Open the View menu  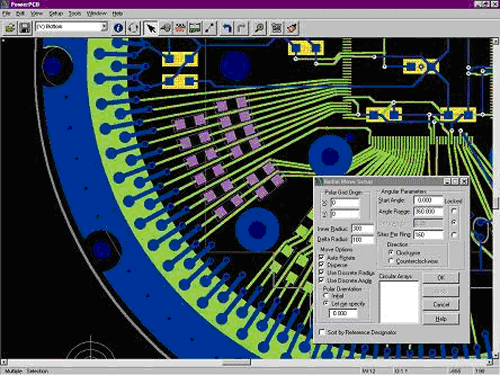coord(36,13)
